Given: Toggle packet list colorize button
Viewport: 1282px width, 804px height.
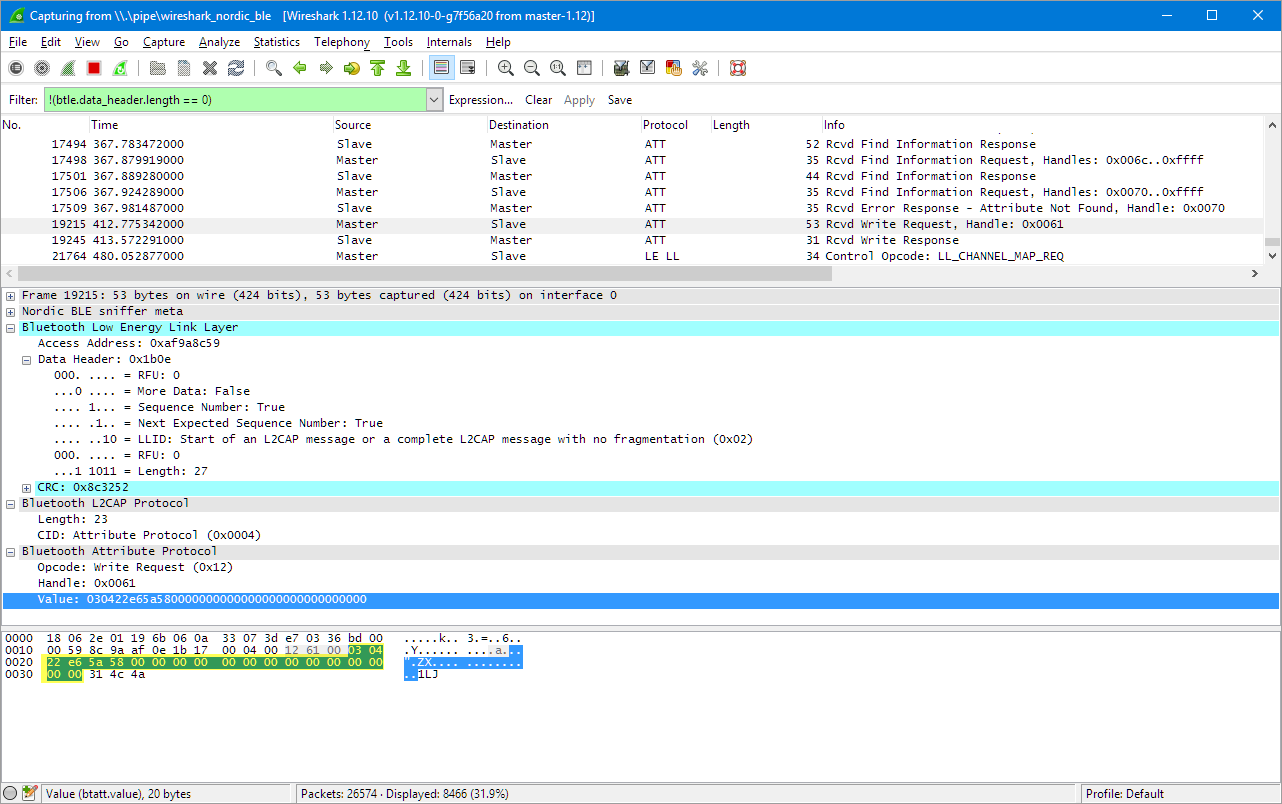Looking at the screenshot, I should coord(440,68).
